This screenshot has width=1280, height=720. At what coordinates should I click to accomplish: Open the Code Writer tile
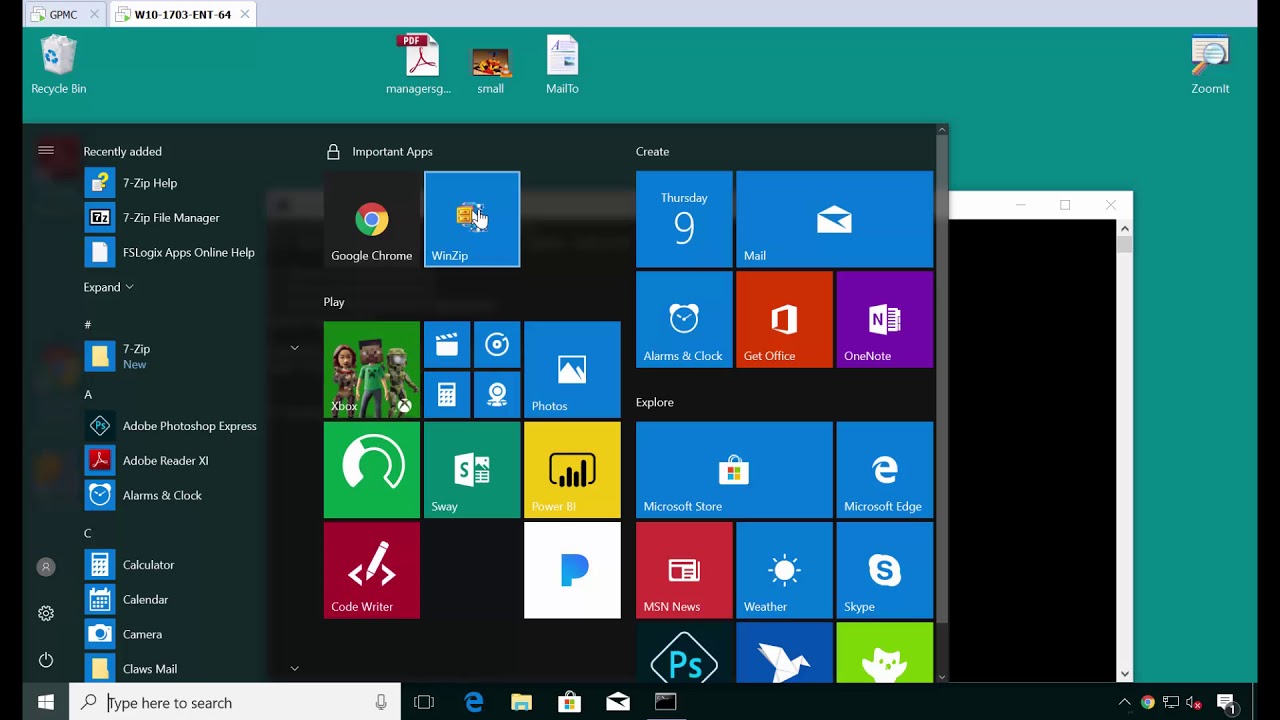click(372, 569)
